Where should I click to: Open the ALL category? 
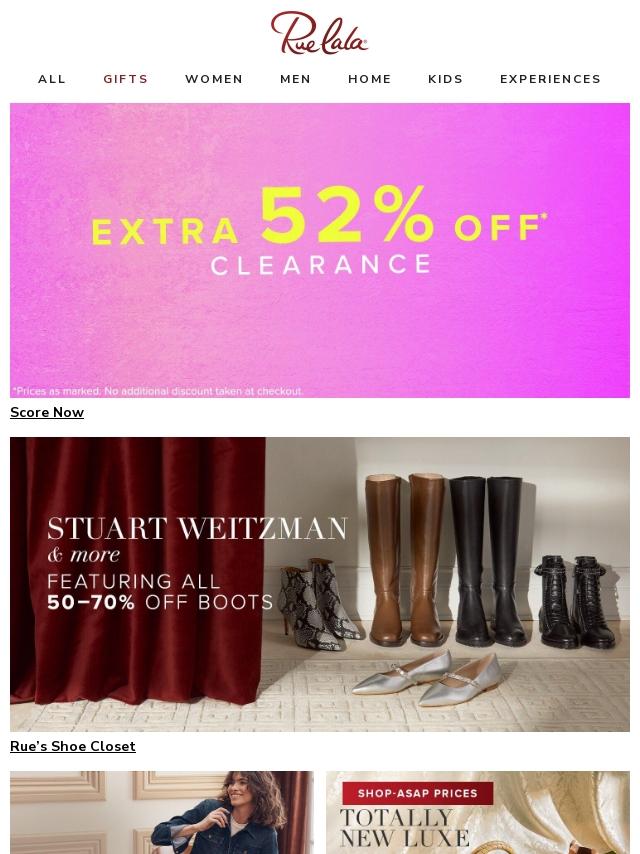(x=52, y=79)
